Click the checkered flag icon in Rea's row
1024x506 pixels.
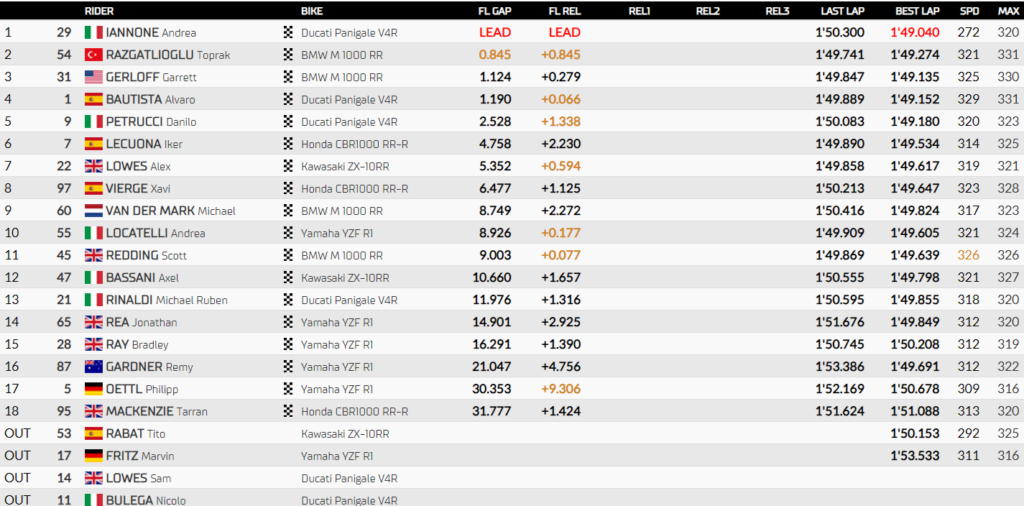point(289,322)
